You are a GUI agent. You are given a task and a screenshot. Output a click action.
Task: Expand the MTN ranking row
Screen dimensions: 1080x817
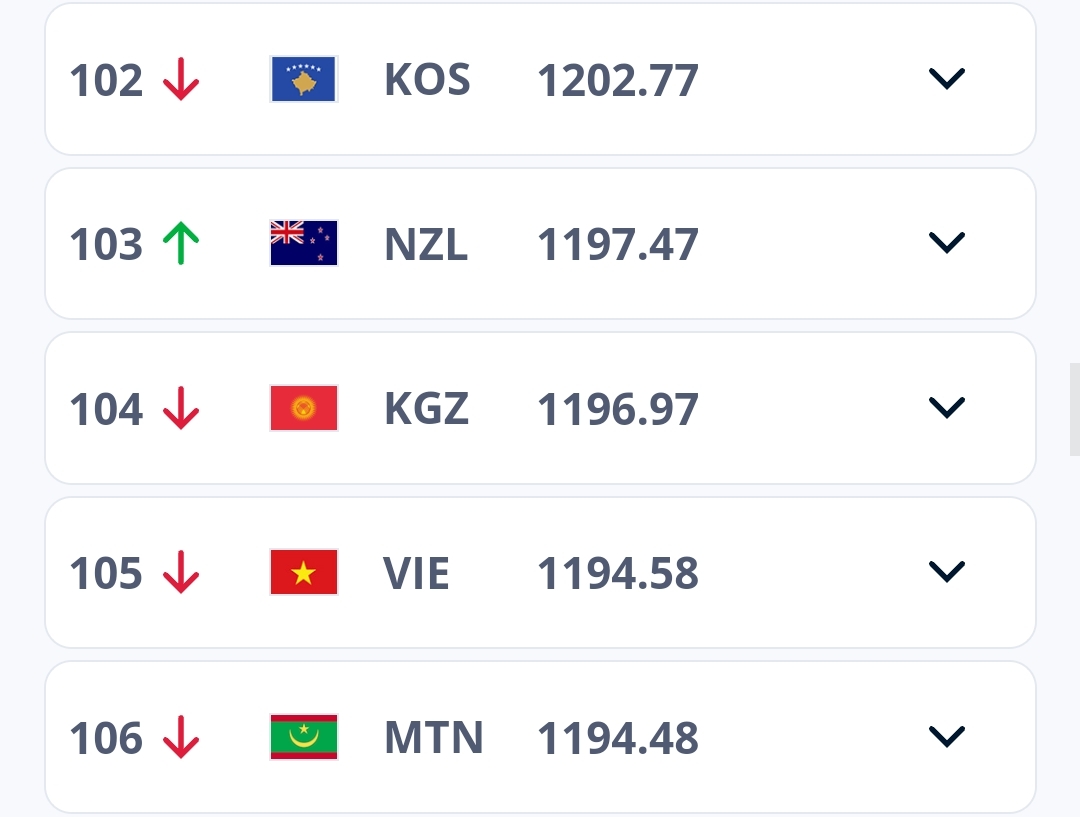point(946,737)
